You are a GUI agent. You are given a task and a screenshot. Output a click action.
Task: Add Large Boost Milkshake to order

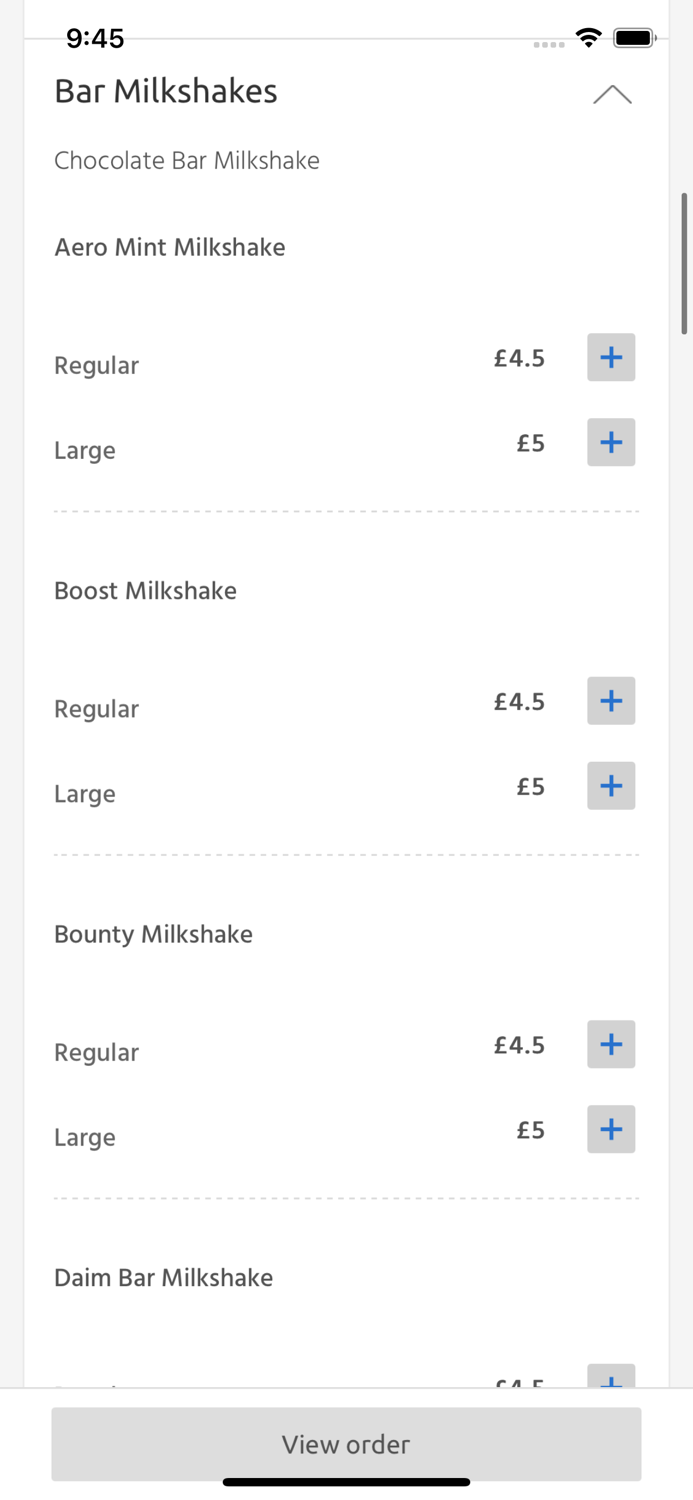pyautogui.click(x=611, y=786)
